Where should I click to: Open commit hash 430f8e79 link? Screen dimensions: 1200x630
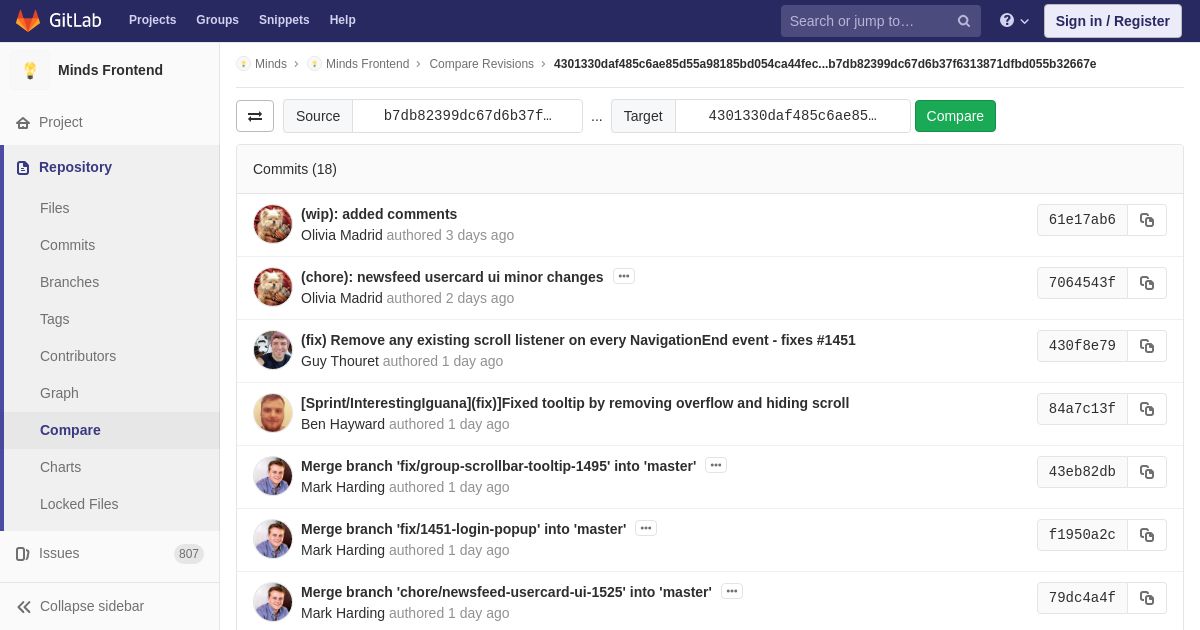[1082, 346]
